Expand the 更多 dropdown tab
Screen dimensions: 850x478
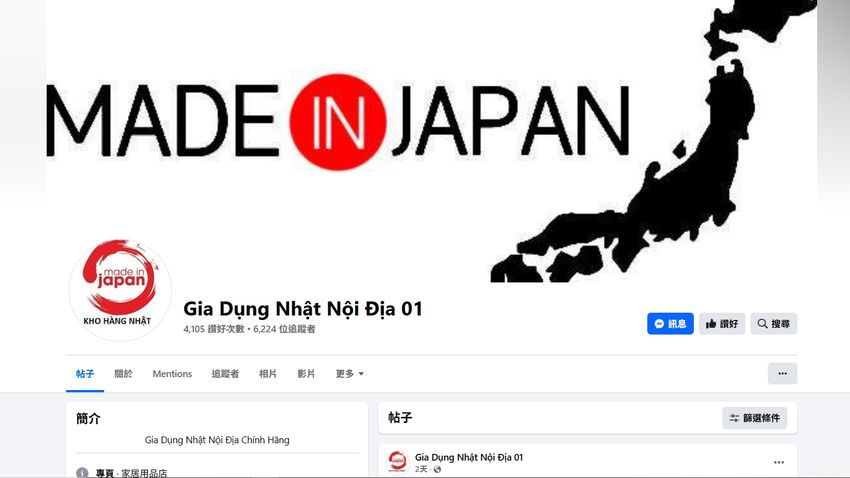[x=349, y=373]
